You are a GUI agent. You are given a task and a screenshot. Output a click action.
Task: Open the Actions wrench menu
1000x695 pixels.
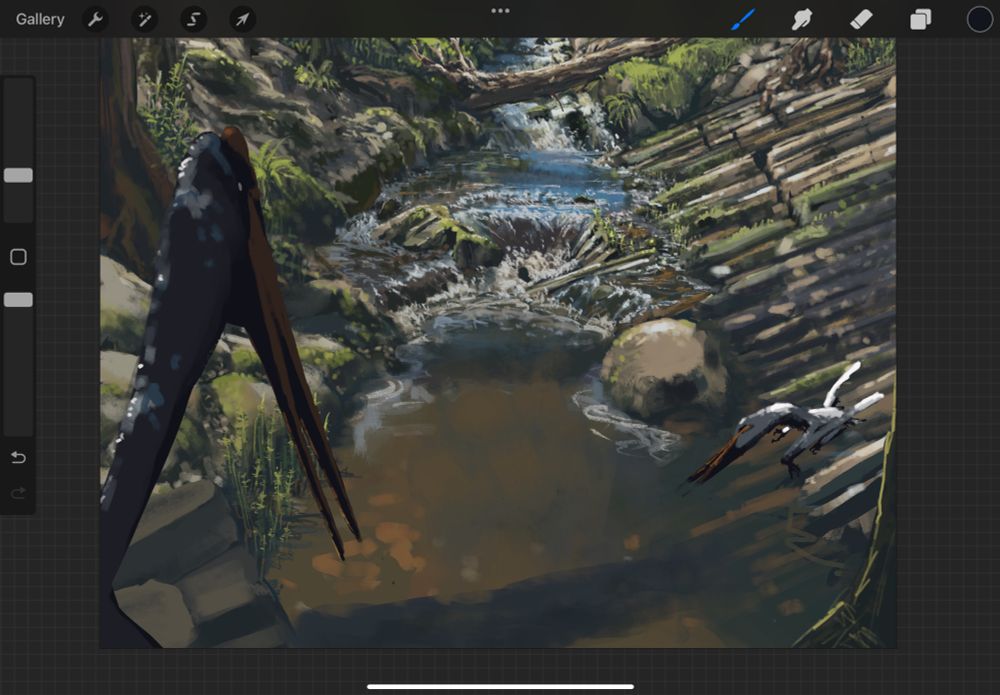pyautogui.click(x=95, y=19)
